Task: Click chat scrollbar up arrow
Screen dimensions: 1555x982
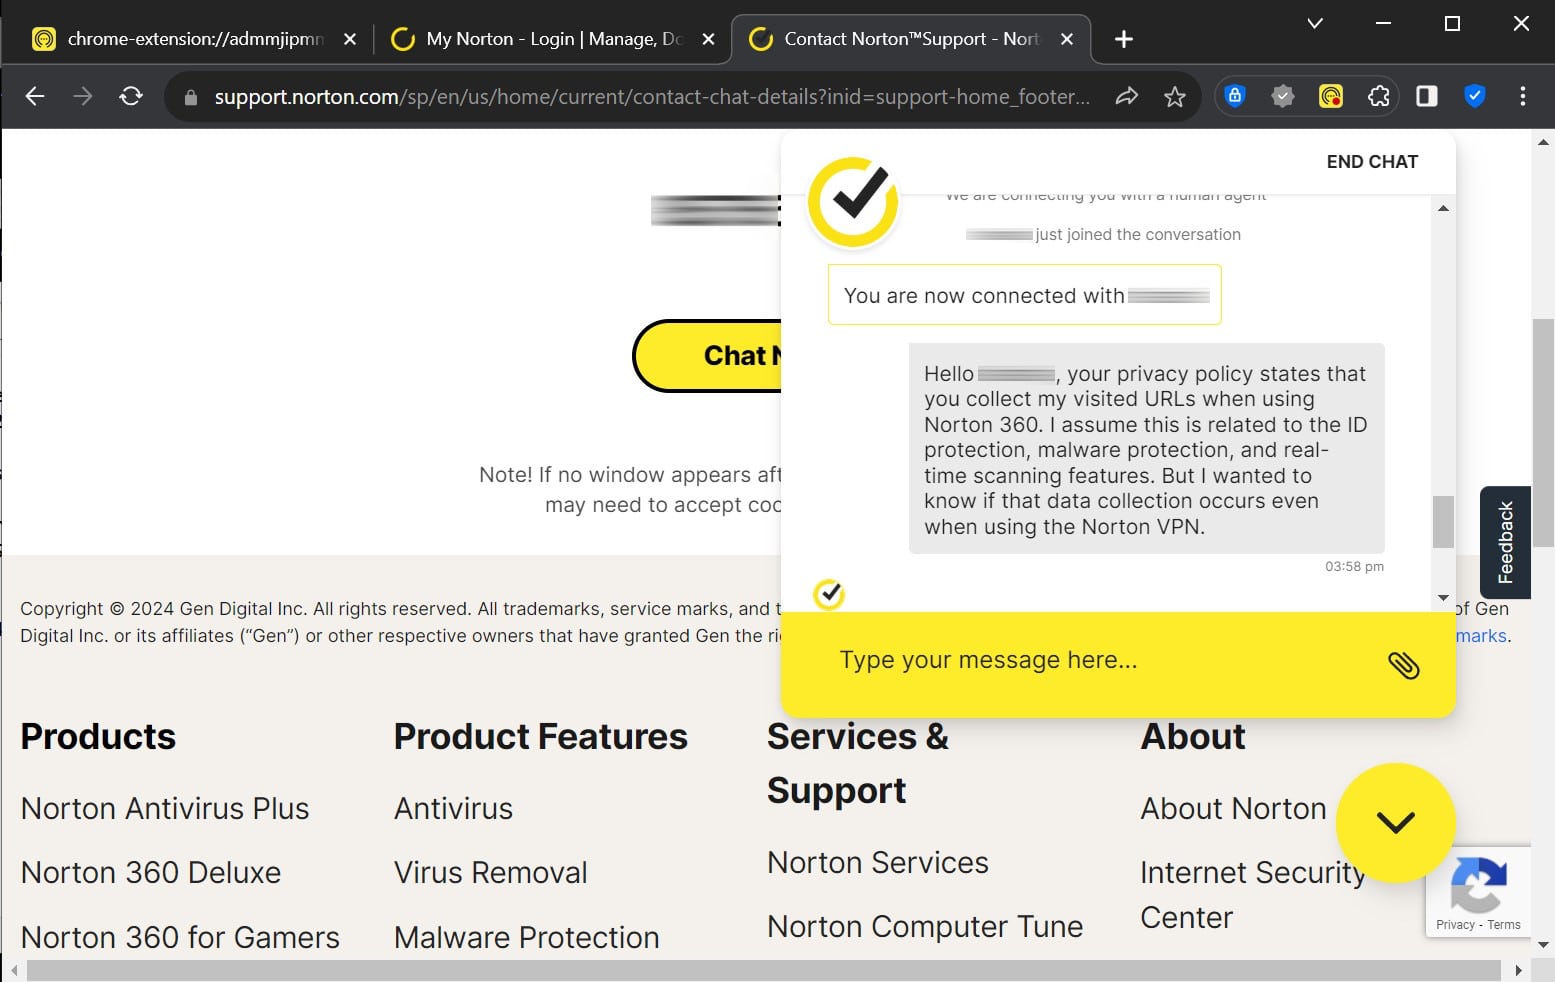Action: pos(1443,208)
